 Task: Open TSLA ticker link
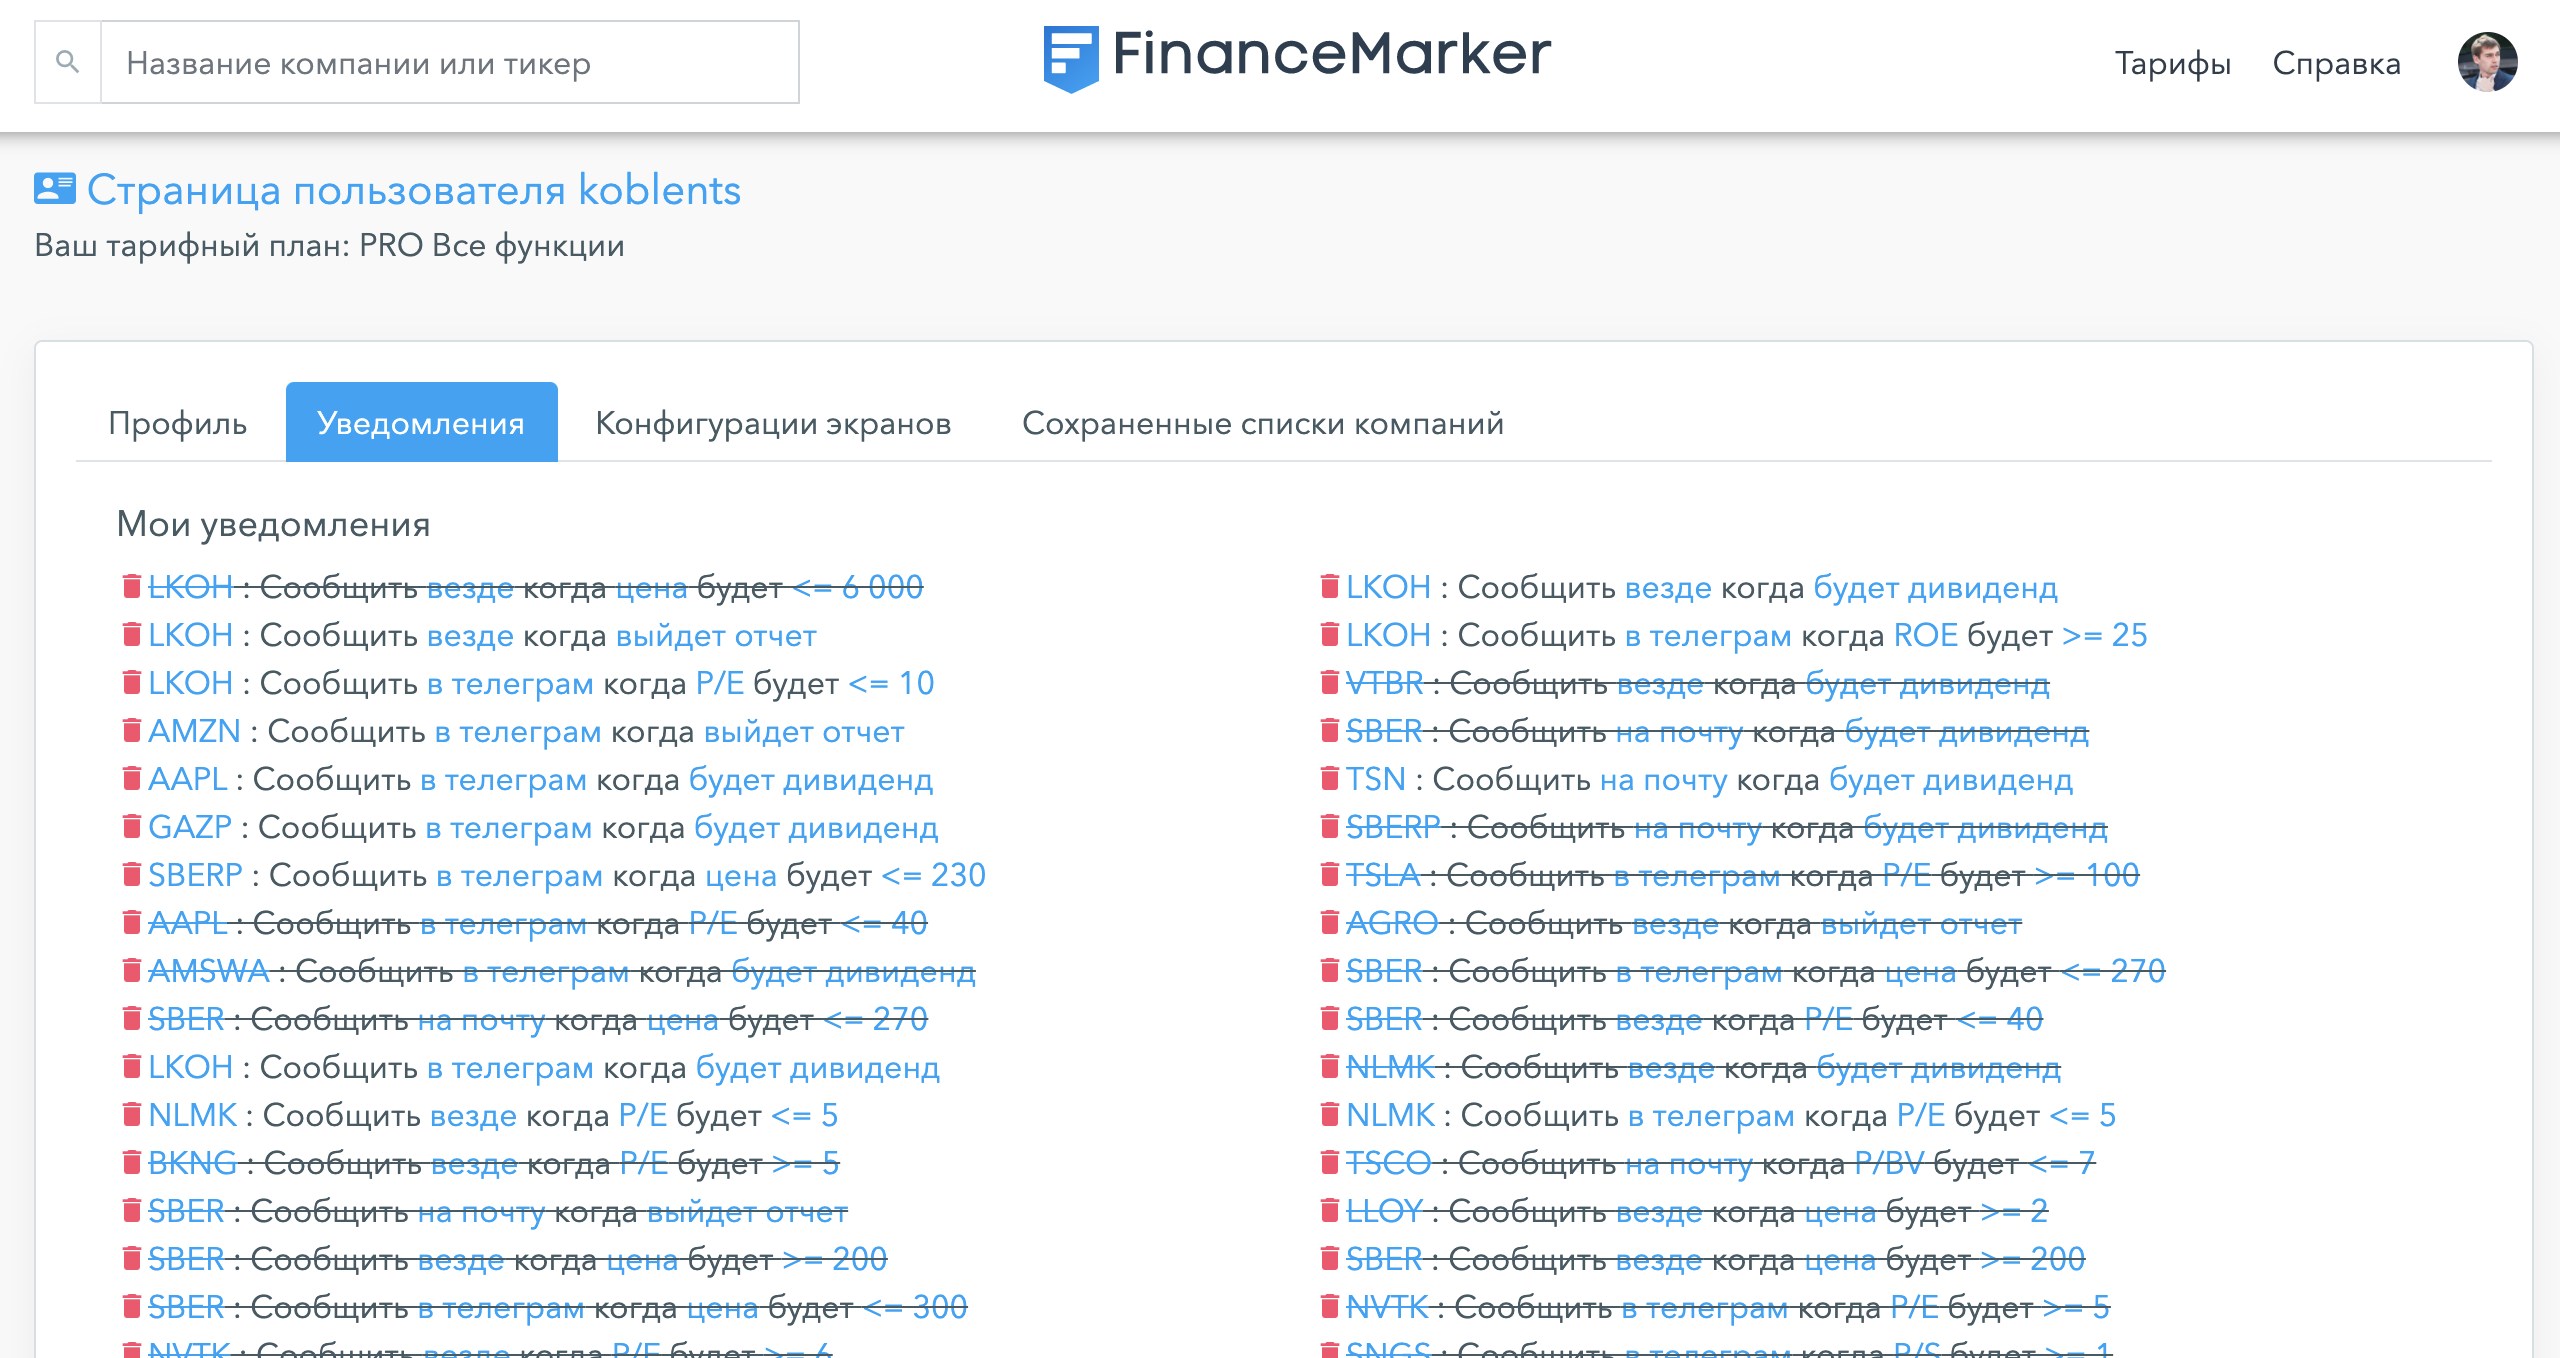1383,875
